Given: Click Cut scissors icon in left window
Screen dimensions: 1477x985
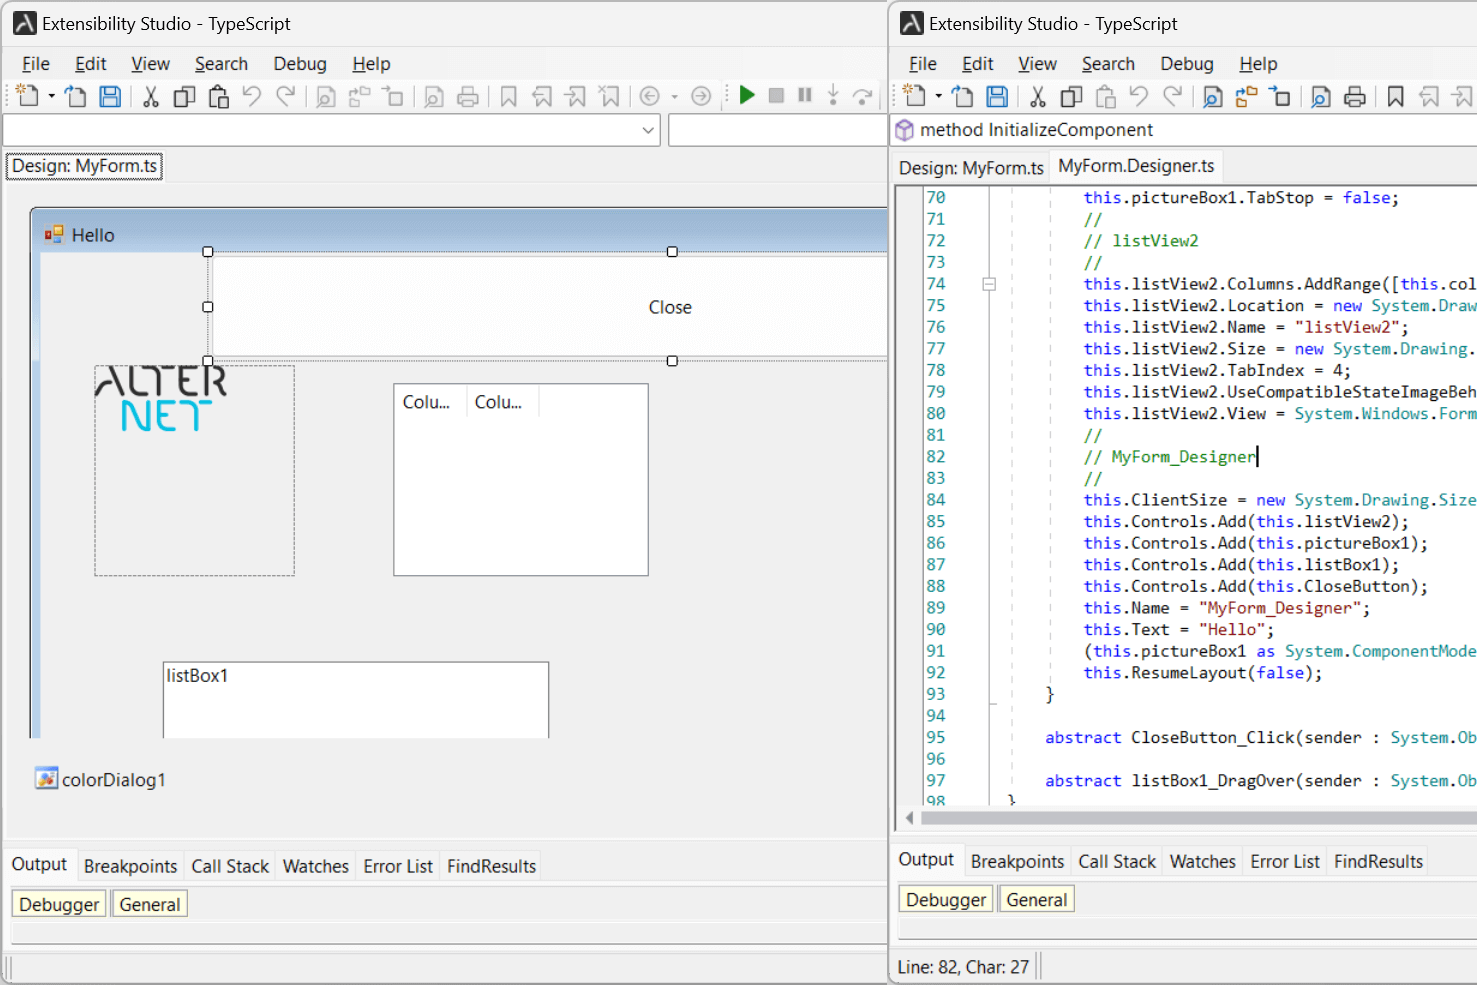Looking at the screenshot, I should tap(151, 96).
